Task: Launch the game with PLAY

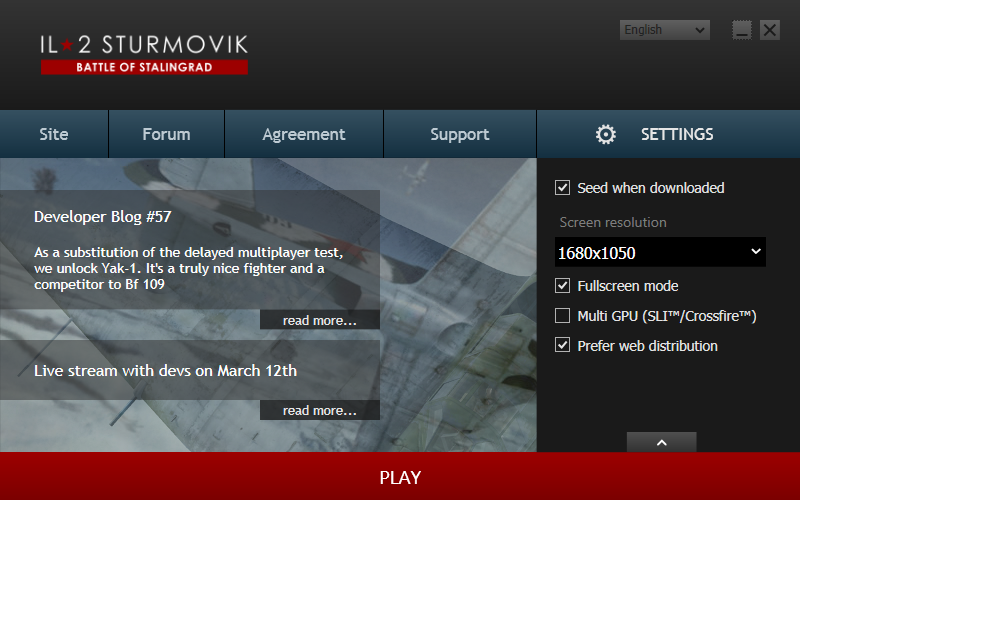Action: [x=400, y=476]
